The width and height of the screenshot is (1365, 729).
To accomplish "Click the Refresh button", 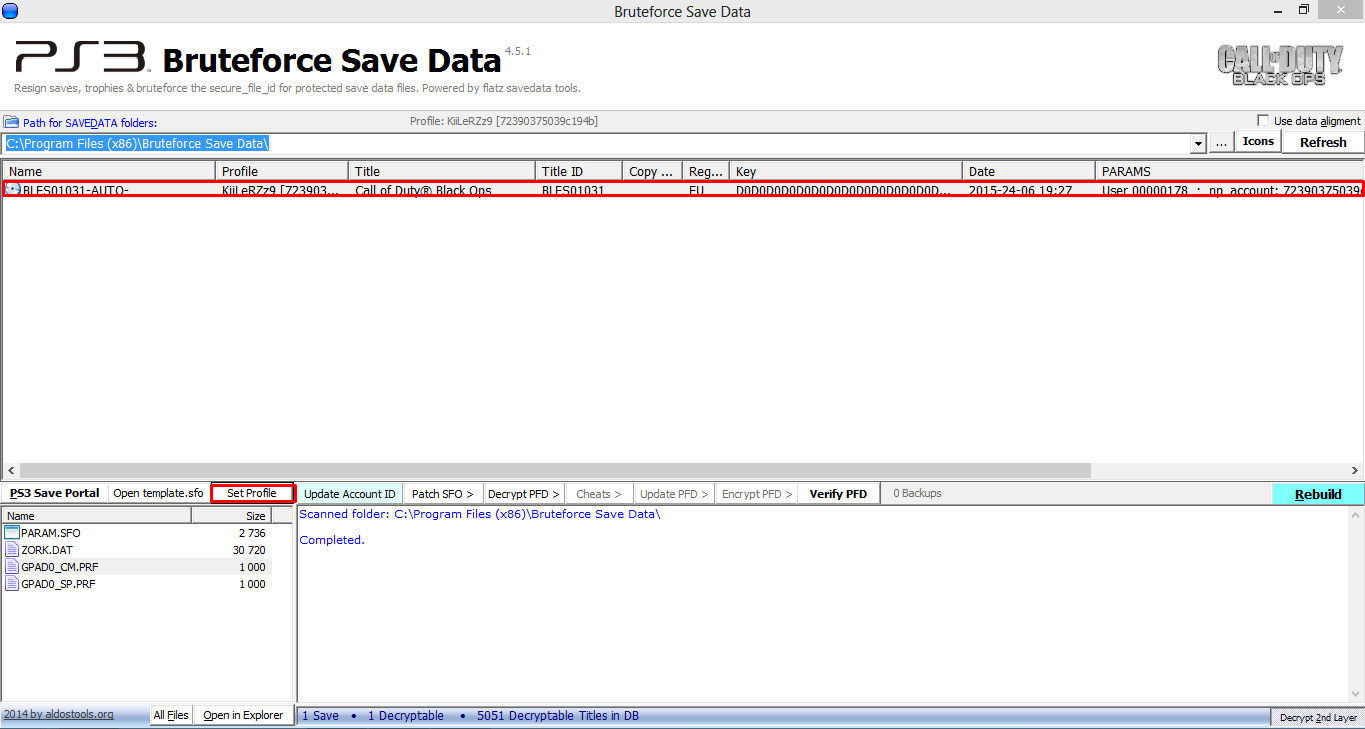I will (x=1323, y=142).
